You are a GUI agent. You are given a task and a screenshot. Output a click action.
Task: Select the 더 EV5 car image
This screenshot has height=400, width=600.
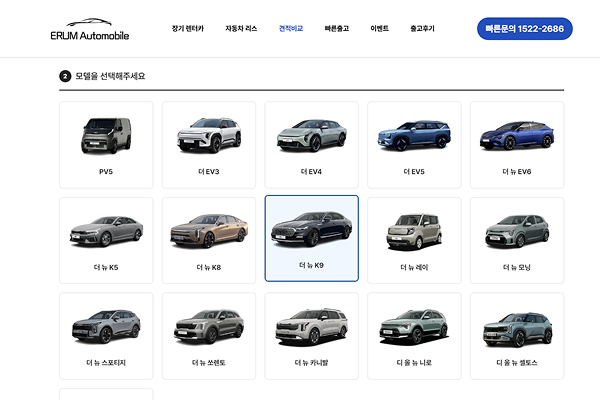[x=414, y=136]
